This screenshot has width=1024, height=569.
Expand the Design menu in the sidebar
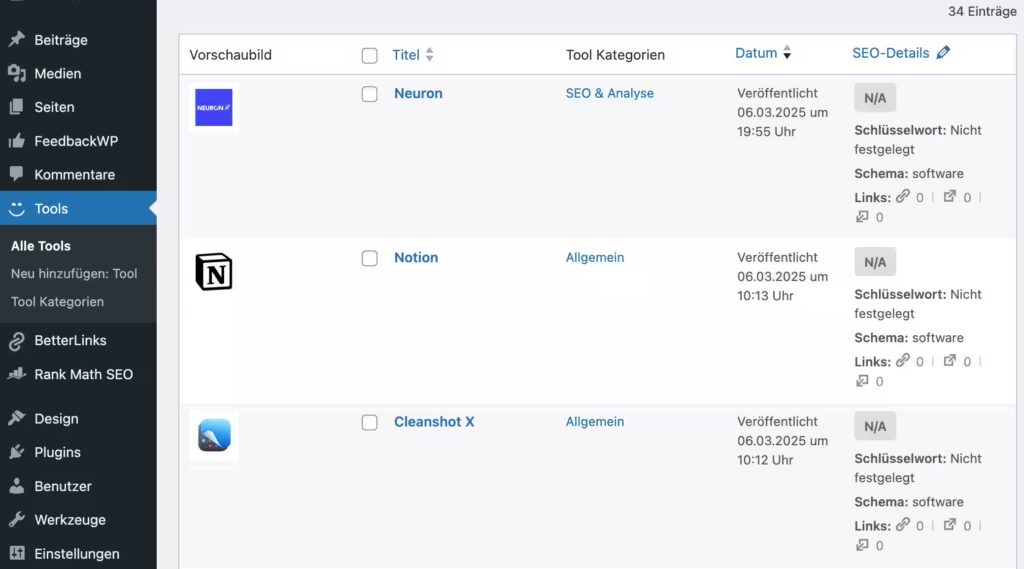click(56, 419)
